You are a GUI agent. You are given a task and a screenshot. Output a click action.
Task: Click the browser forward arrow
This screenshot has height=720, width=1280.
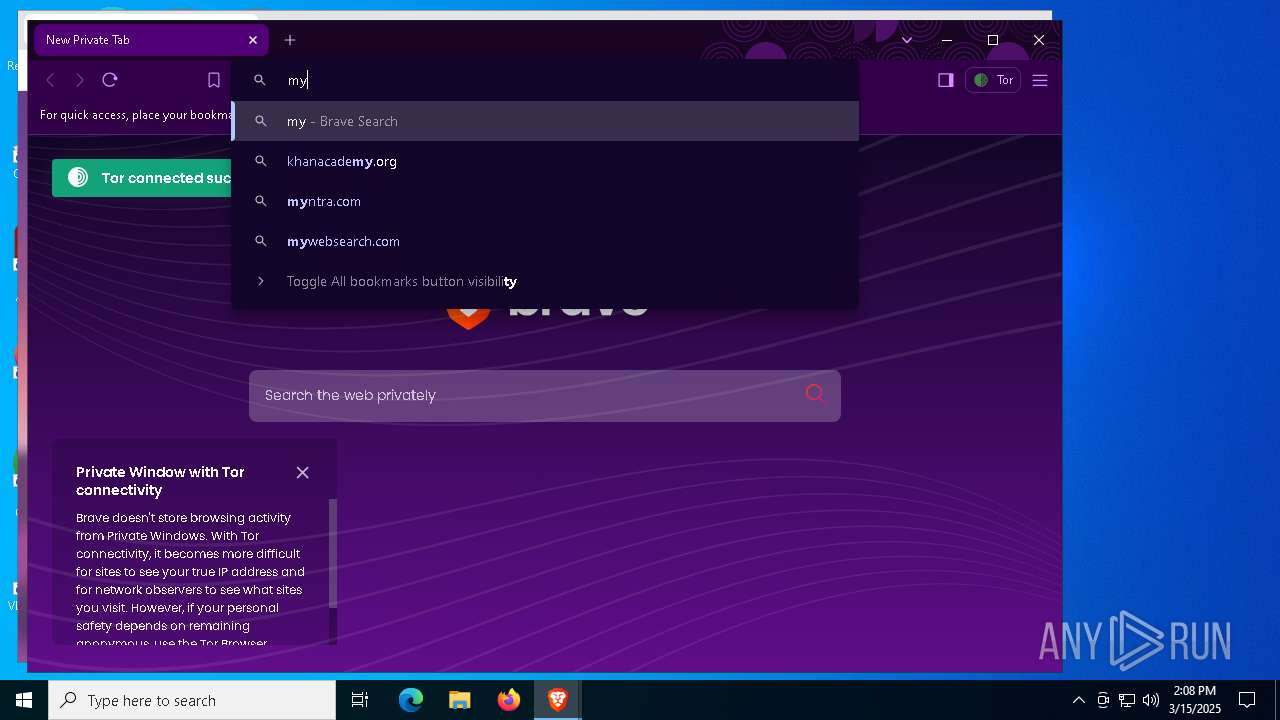coord(80,80)
